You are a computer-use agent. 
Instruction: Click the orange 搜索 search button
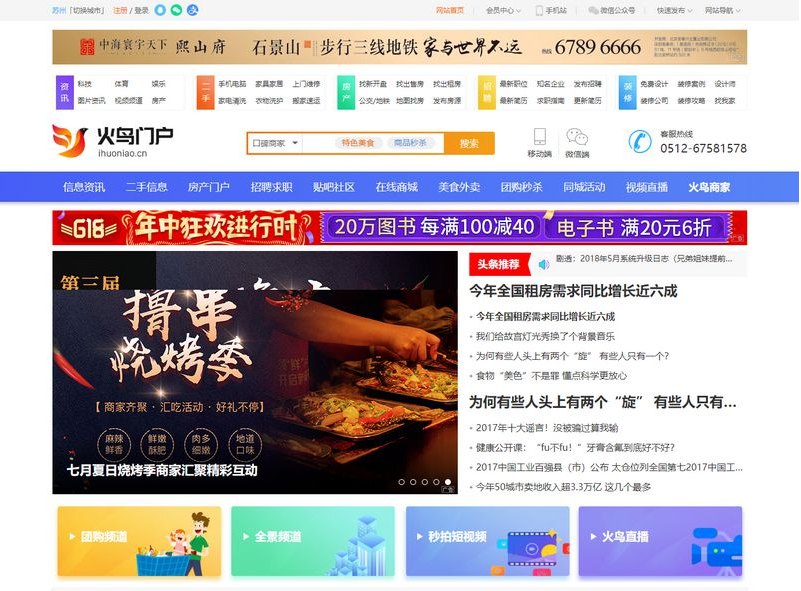point(469,143)
